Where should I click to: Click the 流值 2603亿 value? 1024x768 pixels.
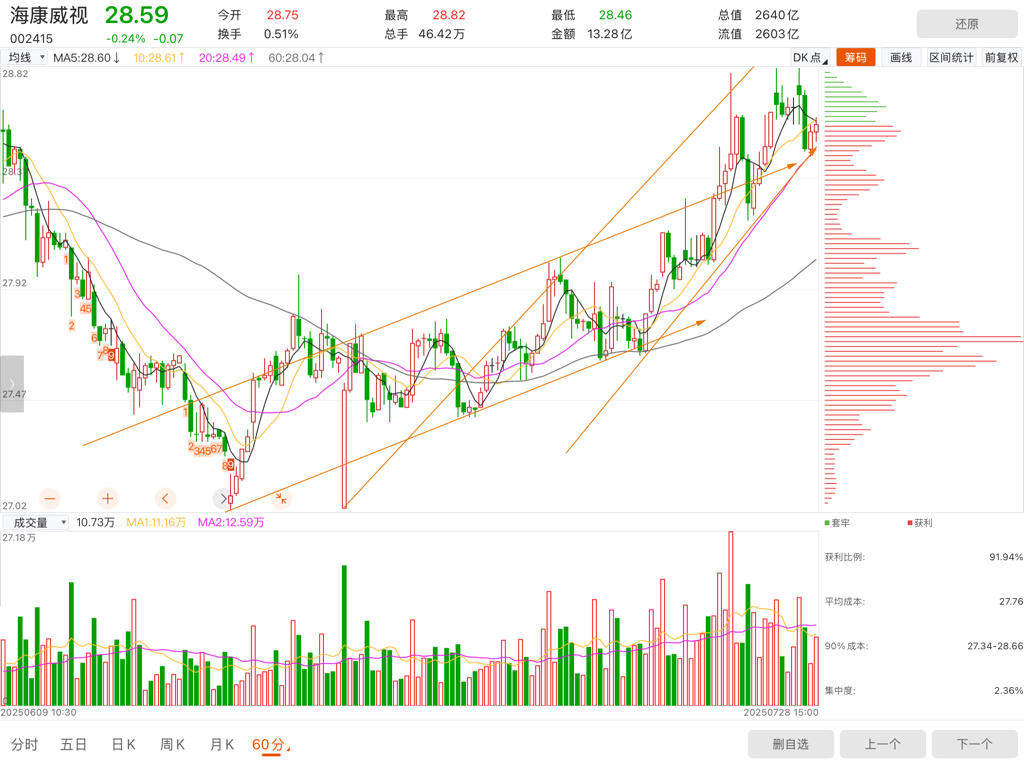point(777,34)
